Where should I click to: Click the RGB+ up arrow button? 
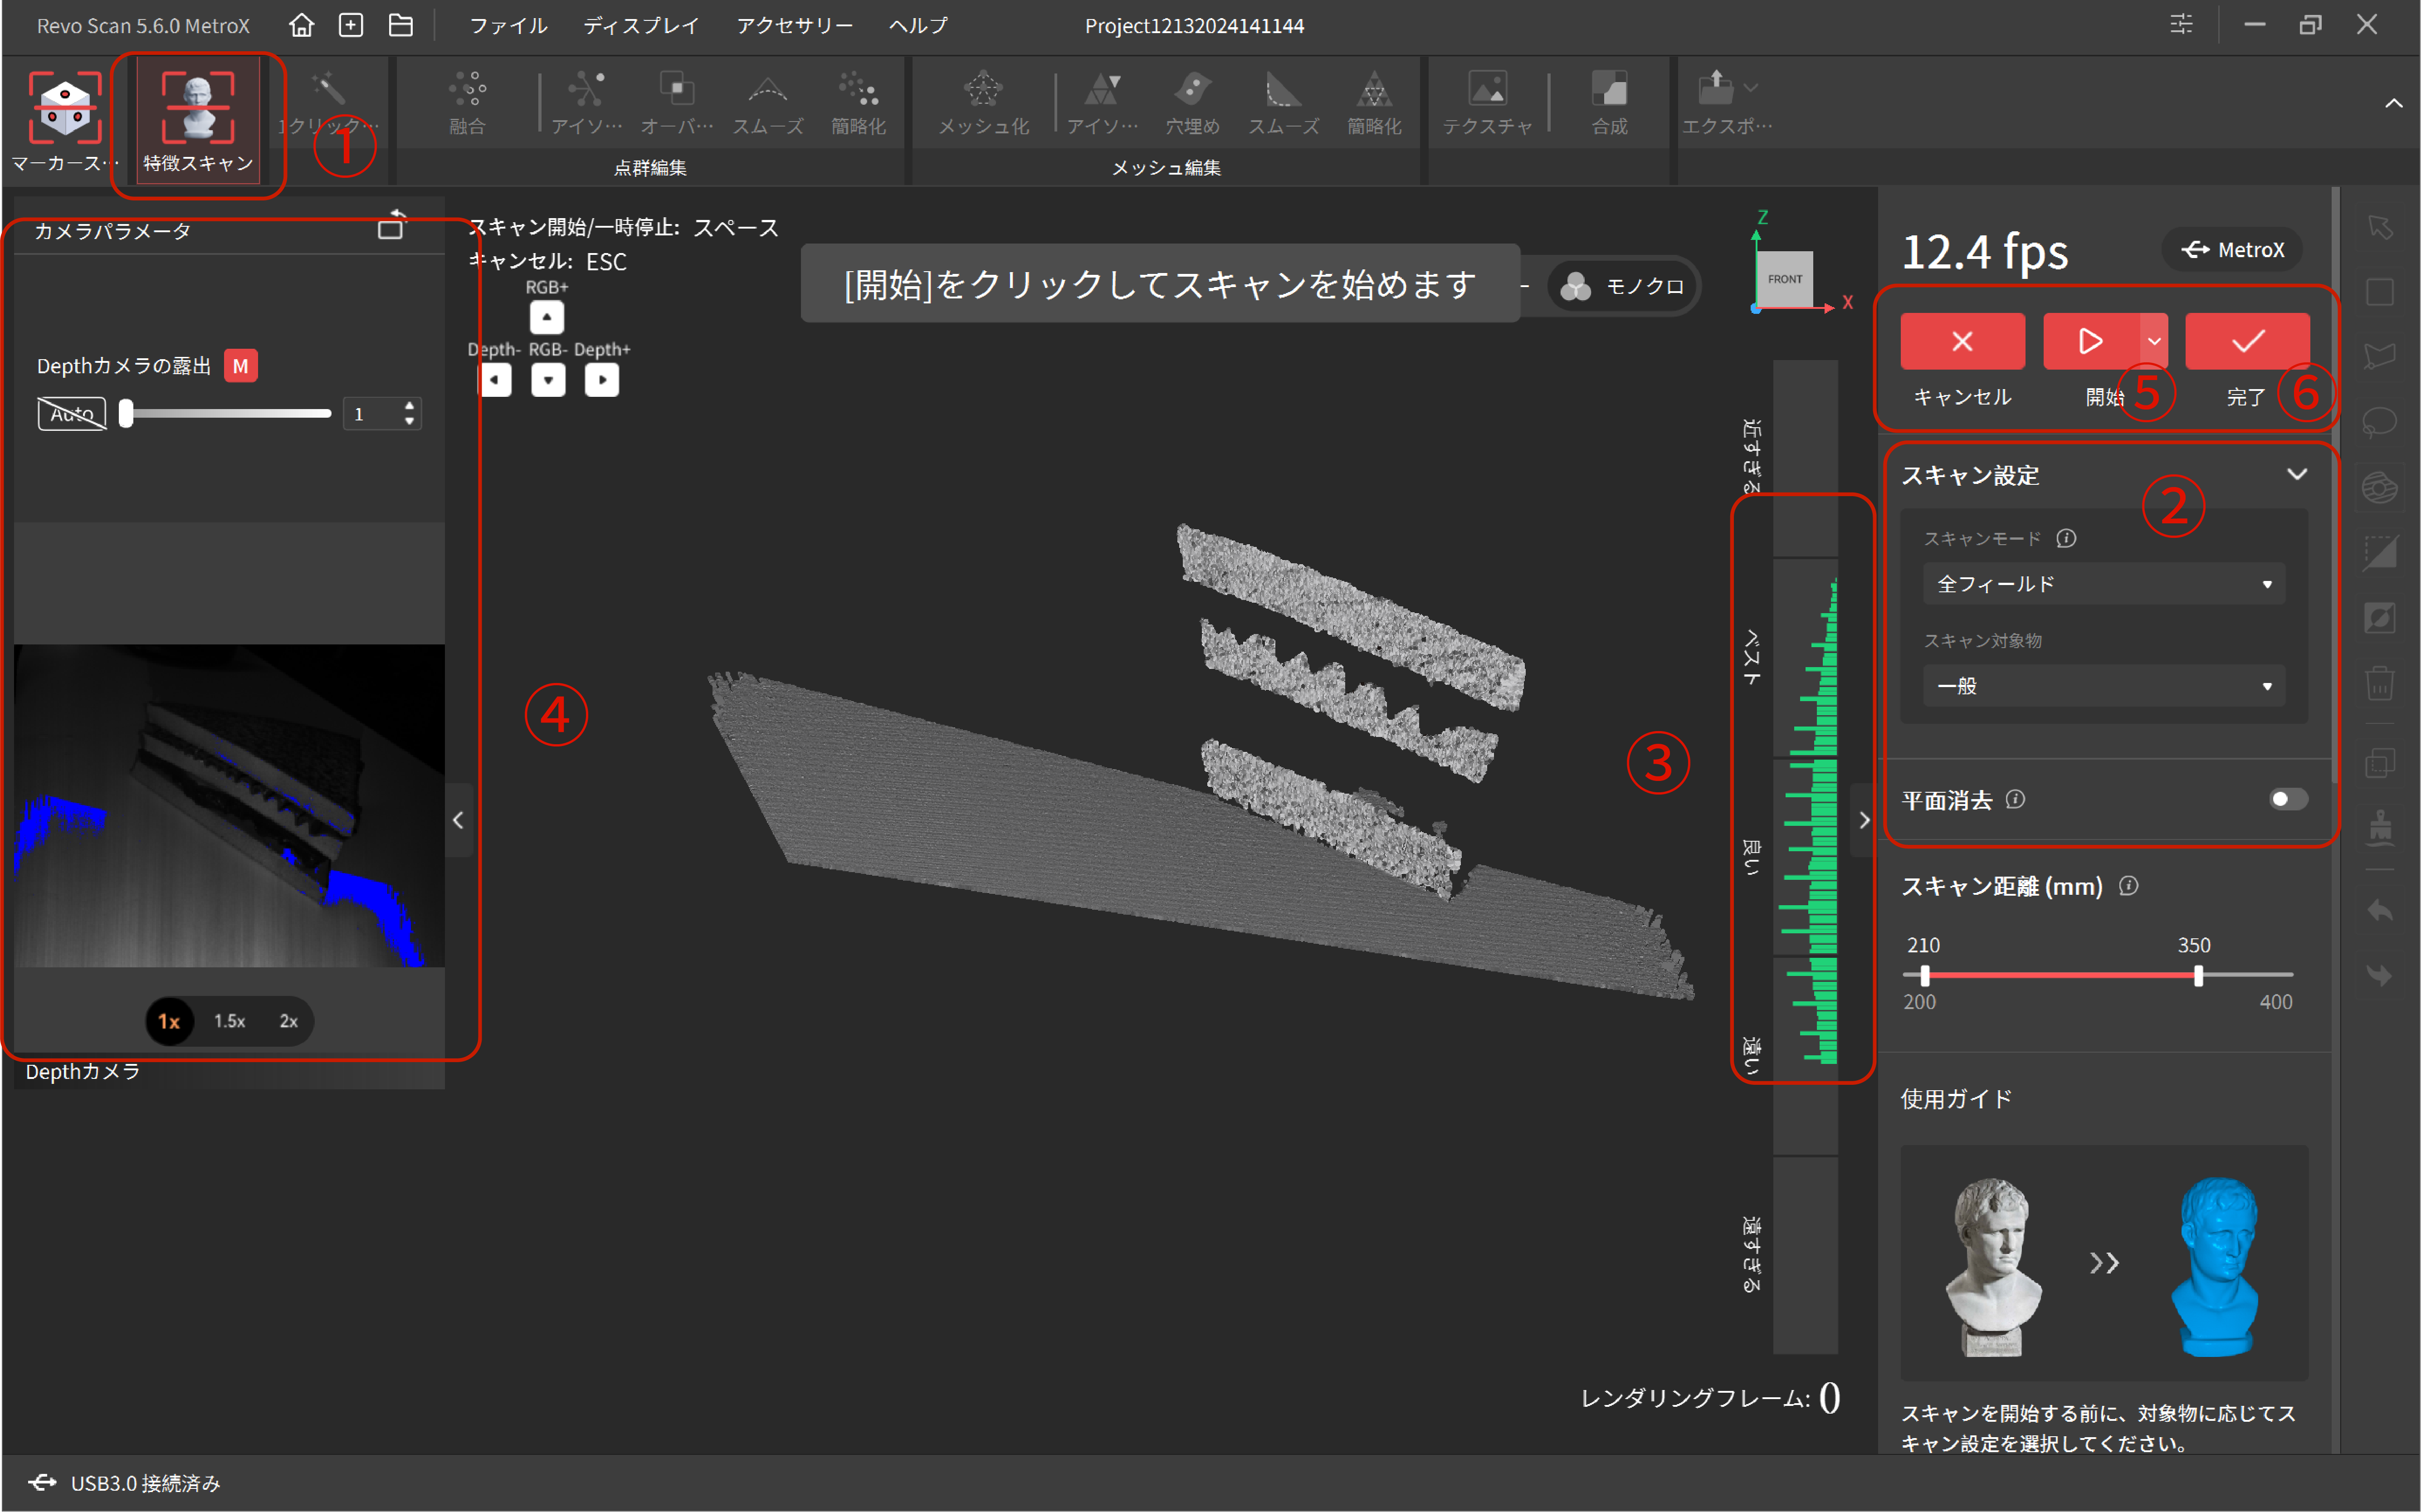(546, 317)
